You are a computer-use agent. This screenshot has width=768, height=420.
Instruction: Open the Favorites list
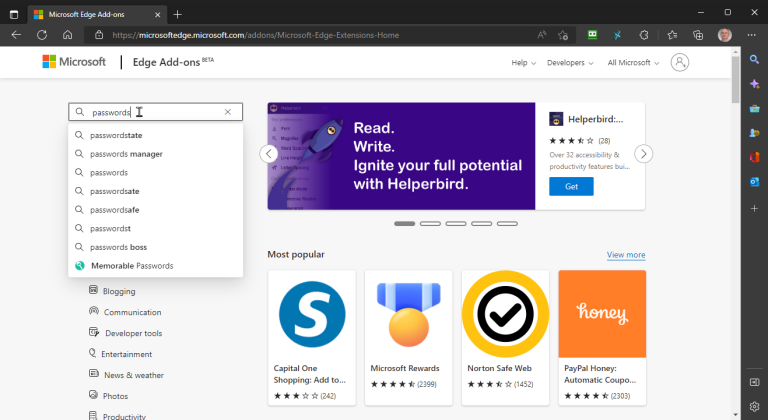pyautogui.click(x=672, y=35)
